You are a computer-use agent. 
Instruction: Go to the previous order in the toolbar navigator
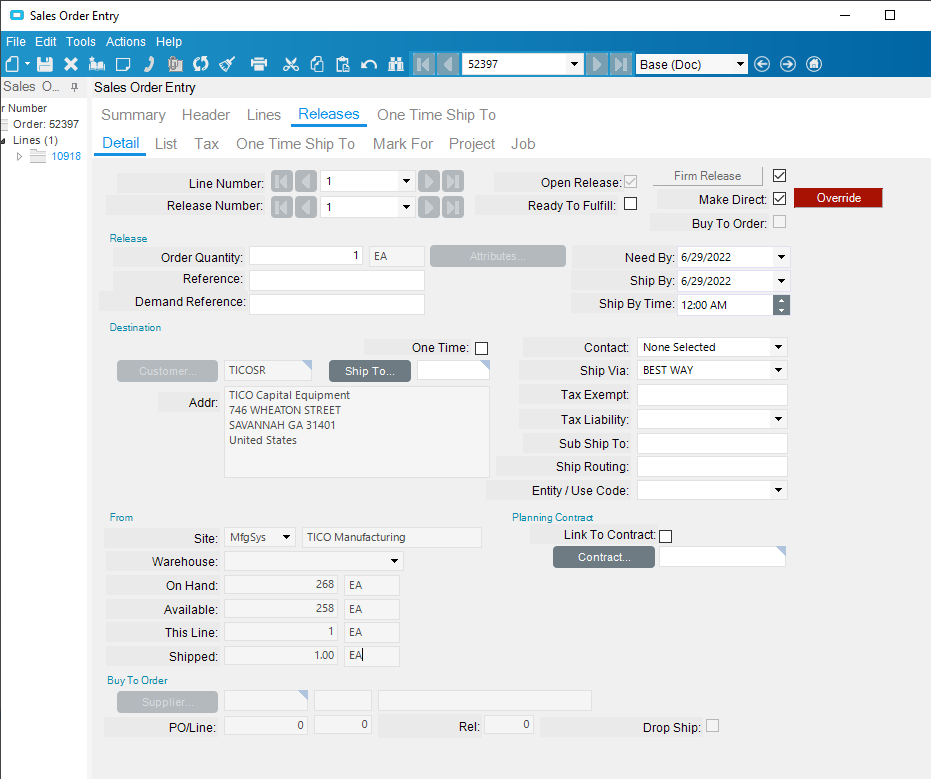[448, 64]
